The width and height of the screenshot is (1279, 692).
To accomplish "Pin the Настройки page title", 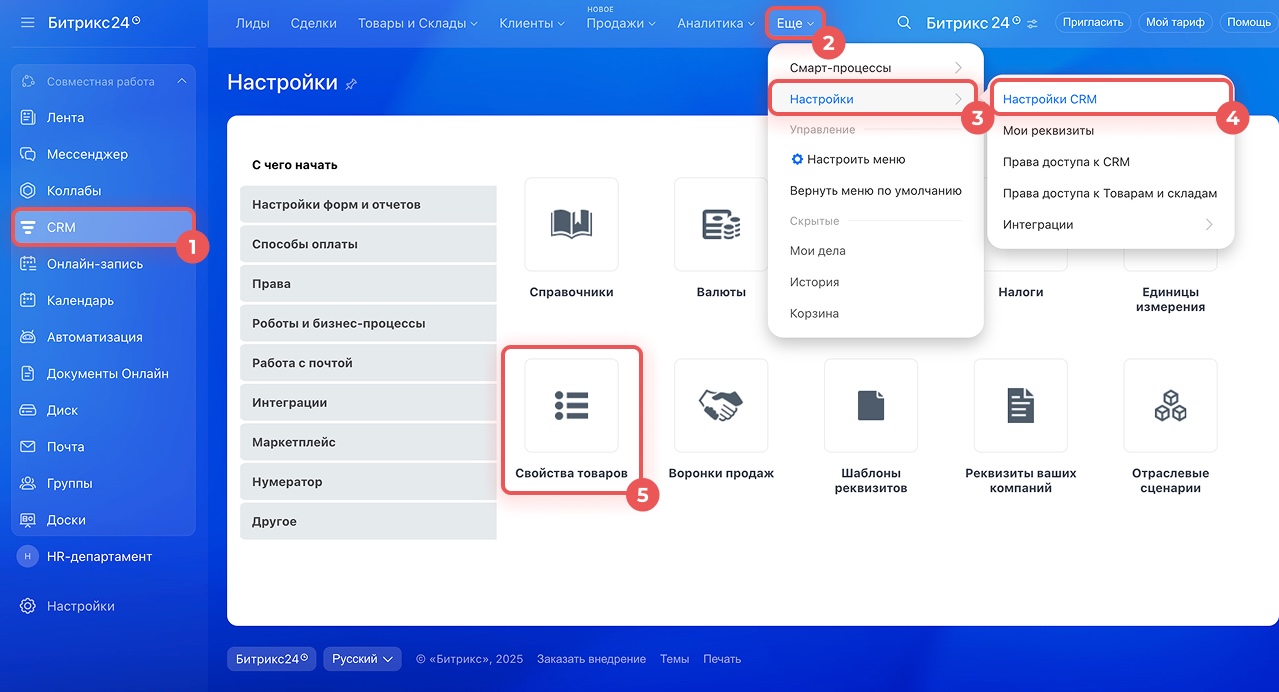I will pos(351,85).
